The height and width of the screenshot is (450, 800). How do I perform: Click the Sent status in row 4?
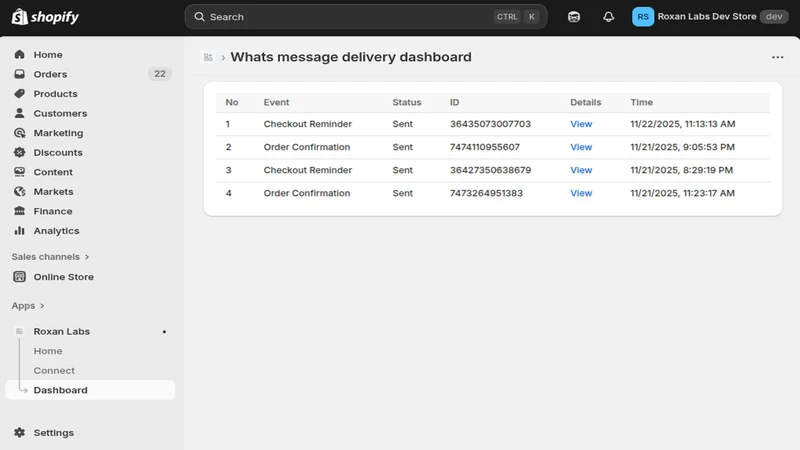pyautogui.click(x=402, y=193)
